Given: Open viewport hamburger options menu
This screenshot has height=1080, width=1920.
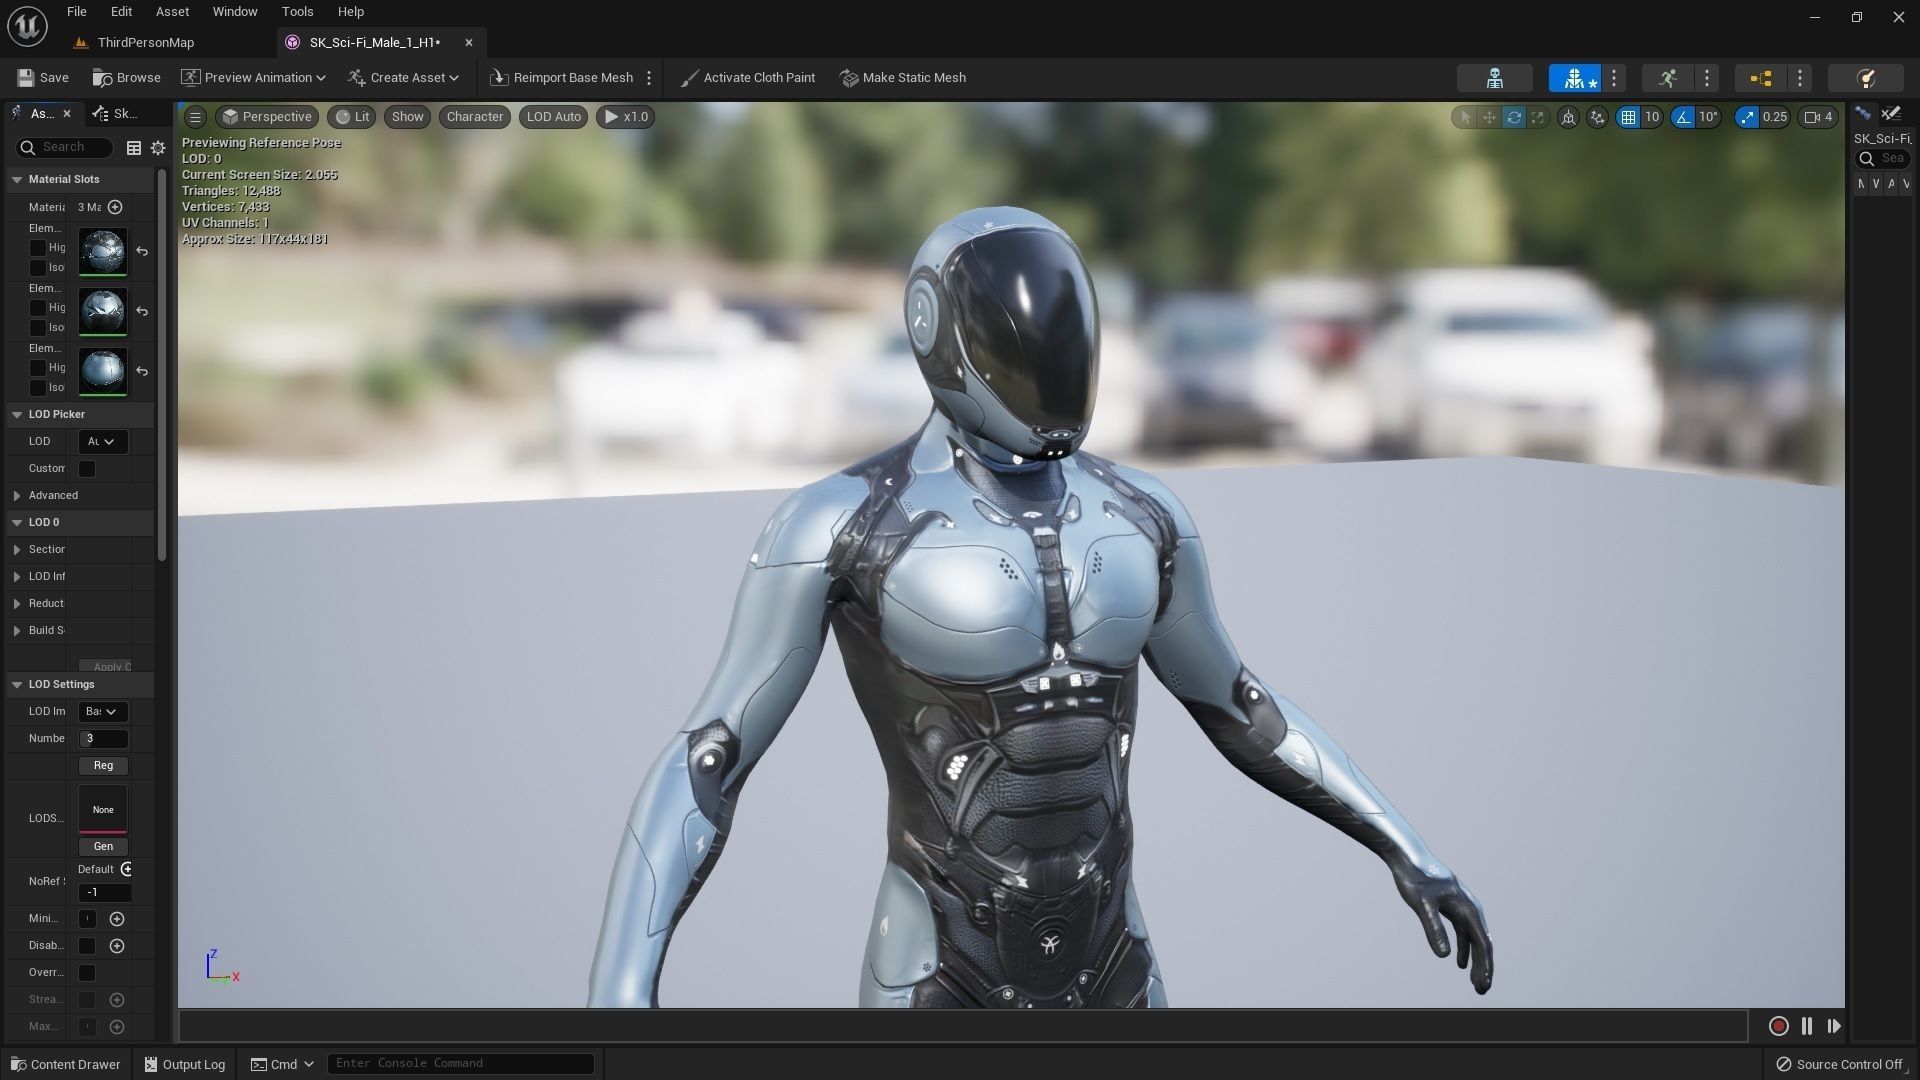Looking at the screenshot, I should pos(195,117).
